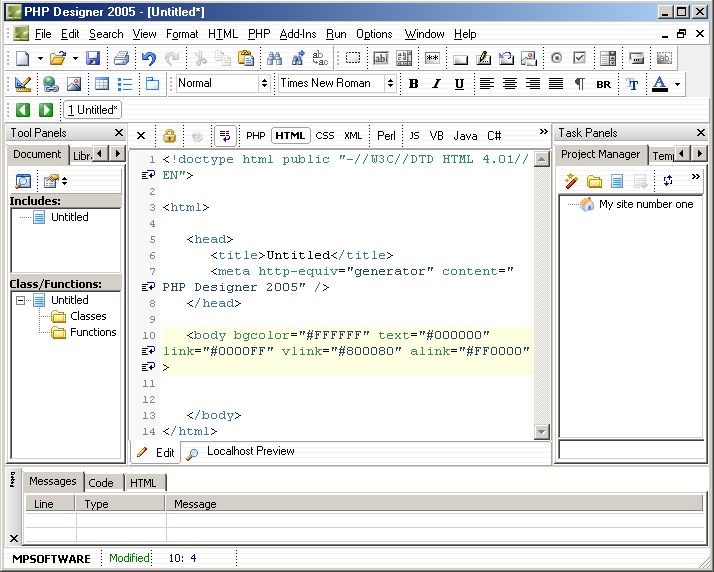The image size is (714, 572).
Task: Switch syntax highlighting to C#
Action: pos(494,136)
